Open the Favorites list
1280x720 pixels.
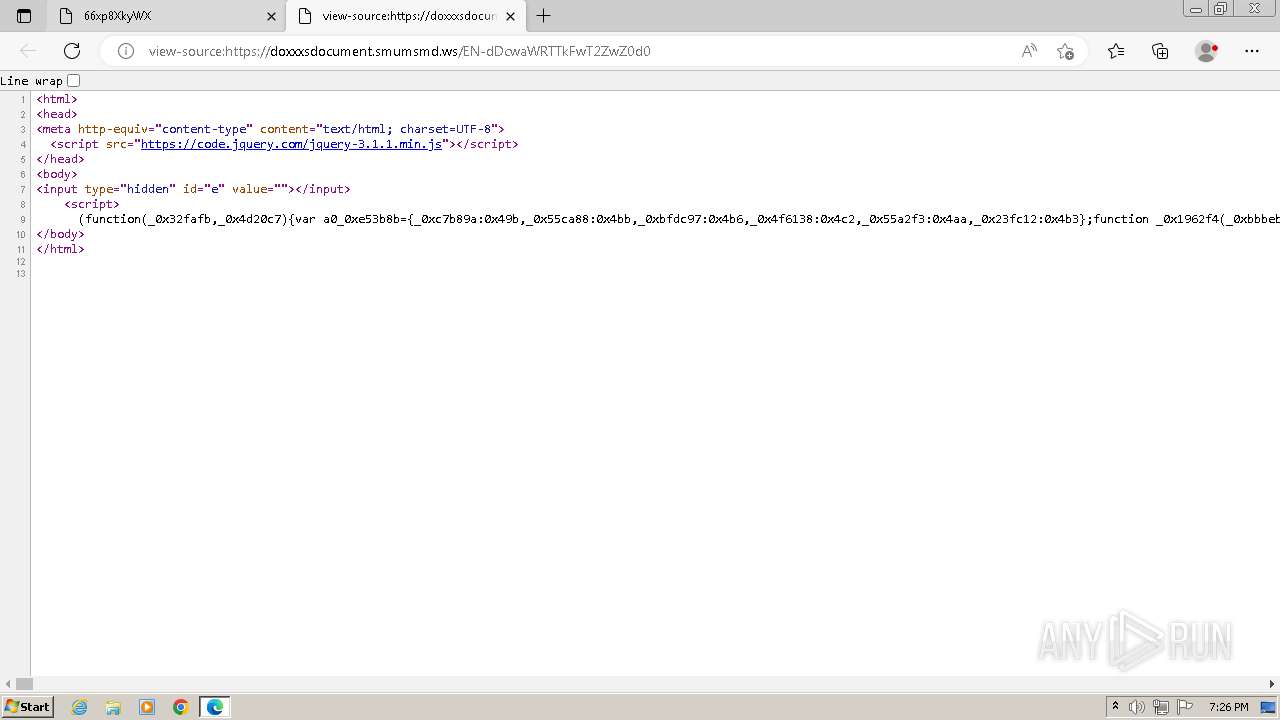1116,51
